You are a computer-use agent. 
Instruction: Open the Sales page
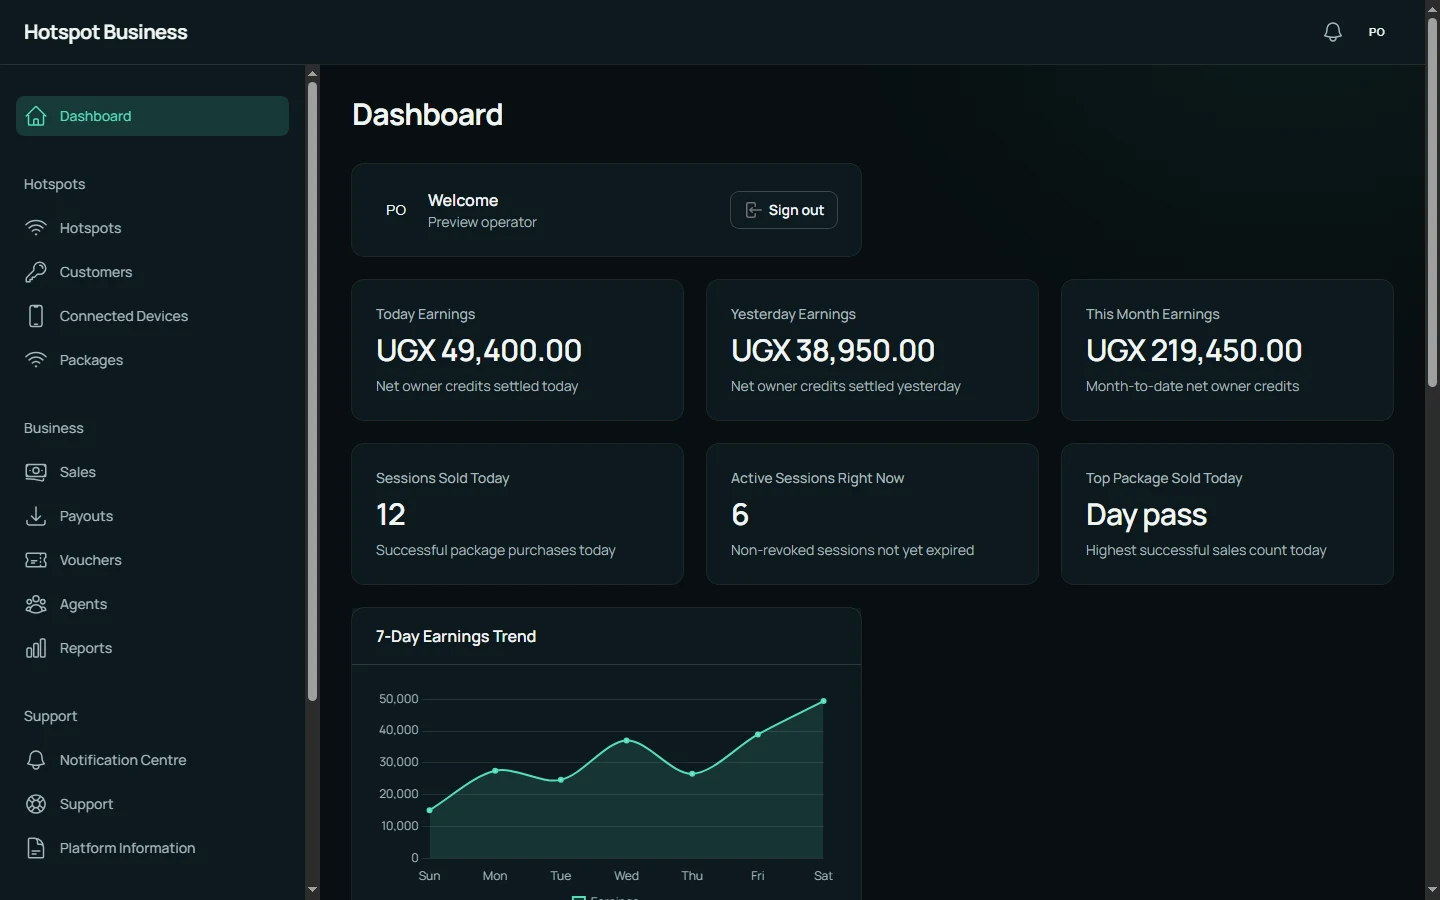click(152, 472)
